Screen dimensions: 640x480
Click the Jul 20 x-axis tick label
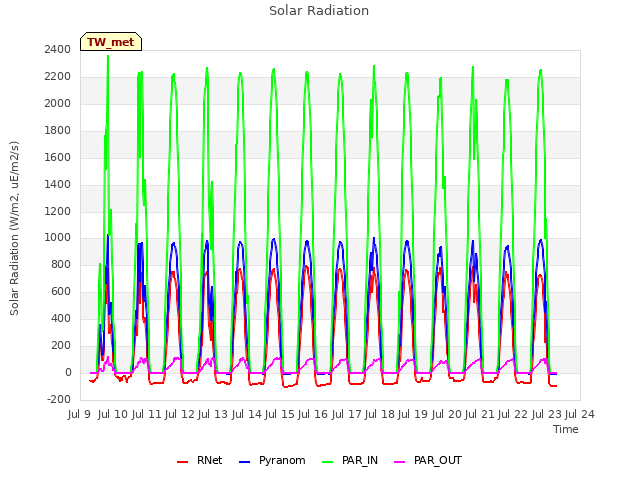click(446, 414)
